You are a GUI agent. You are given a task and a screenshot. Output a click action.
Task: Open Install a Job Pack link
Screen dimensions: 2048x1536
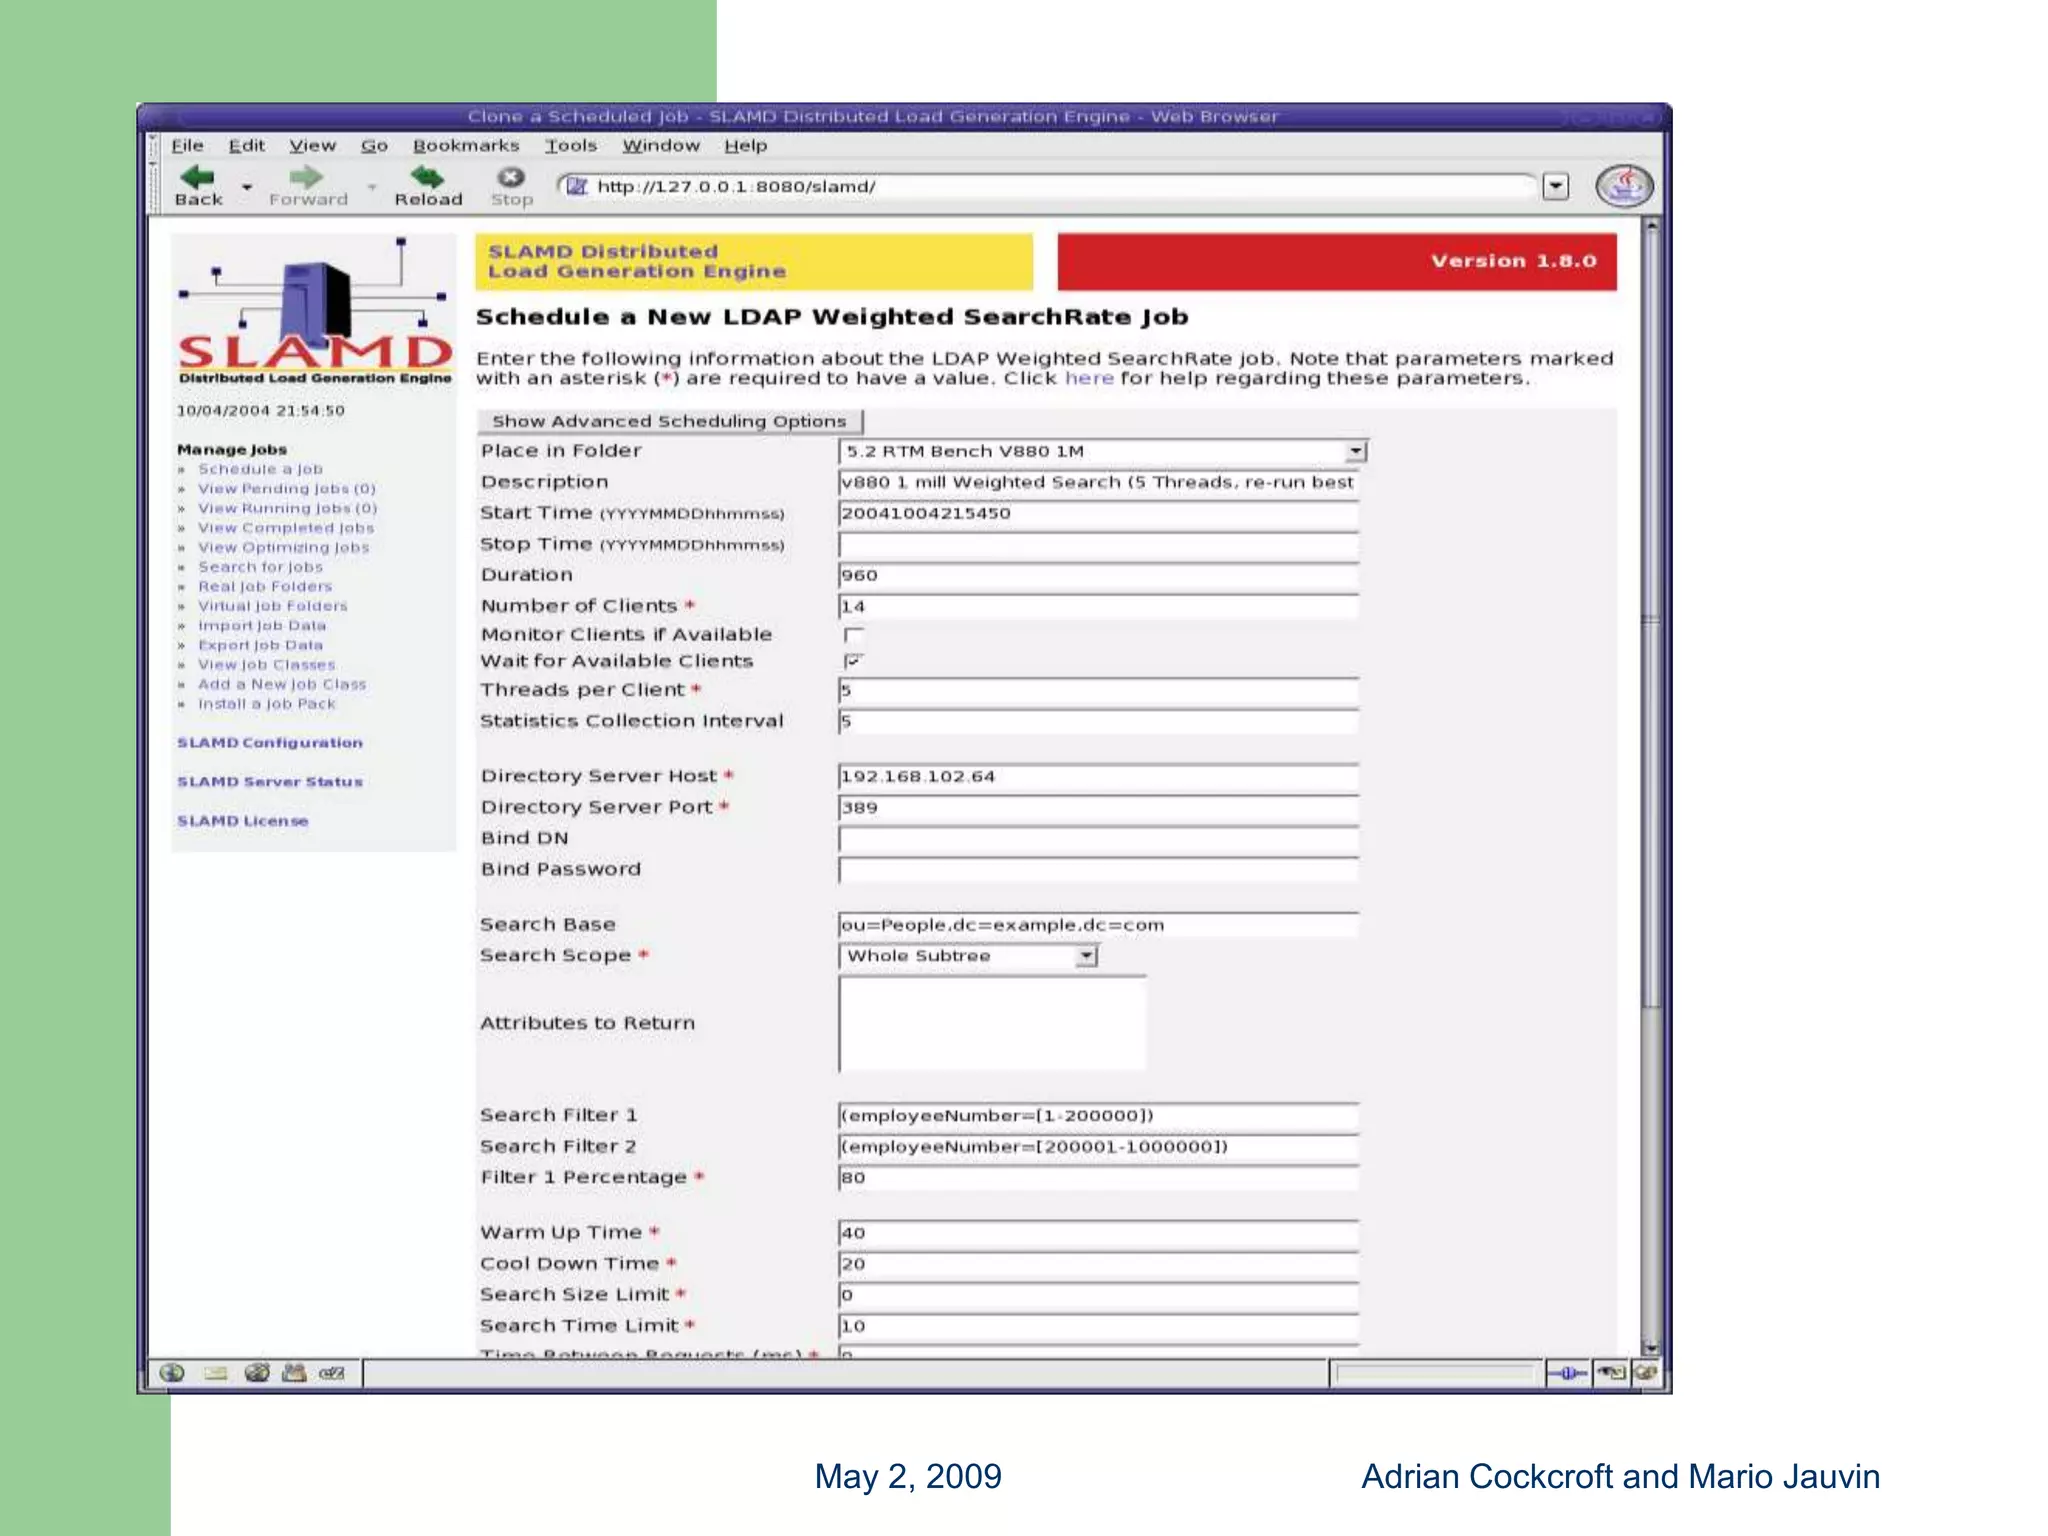coord(267,704)
